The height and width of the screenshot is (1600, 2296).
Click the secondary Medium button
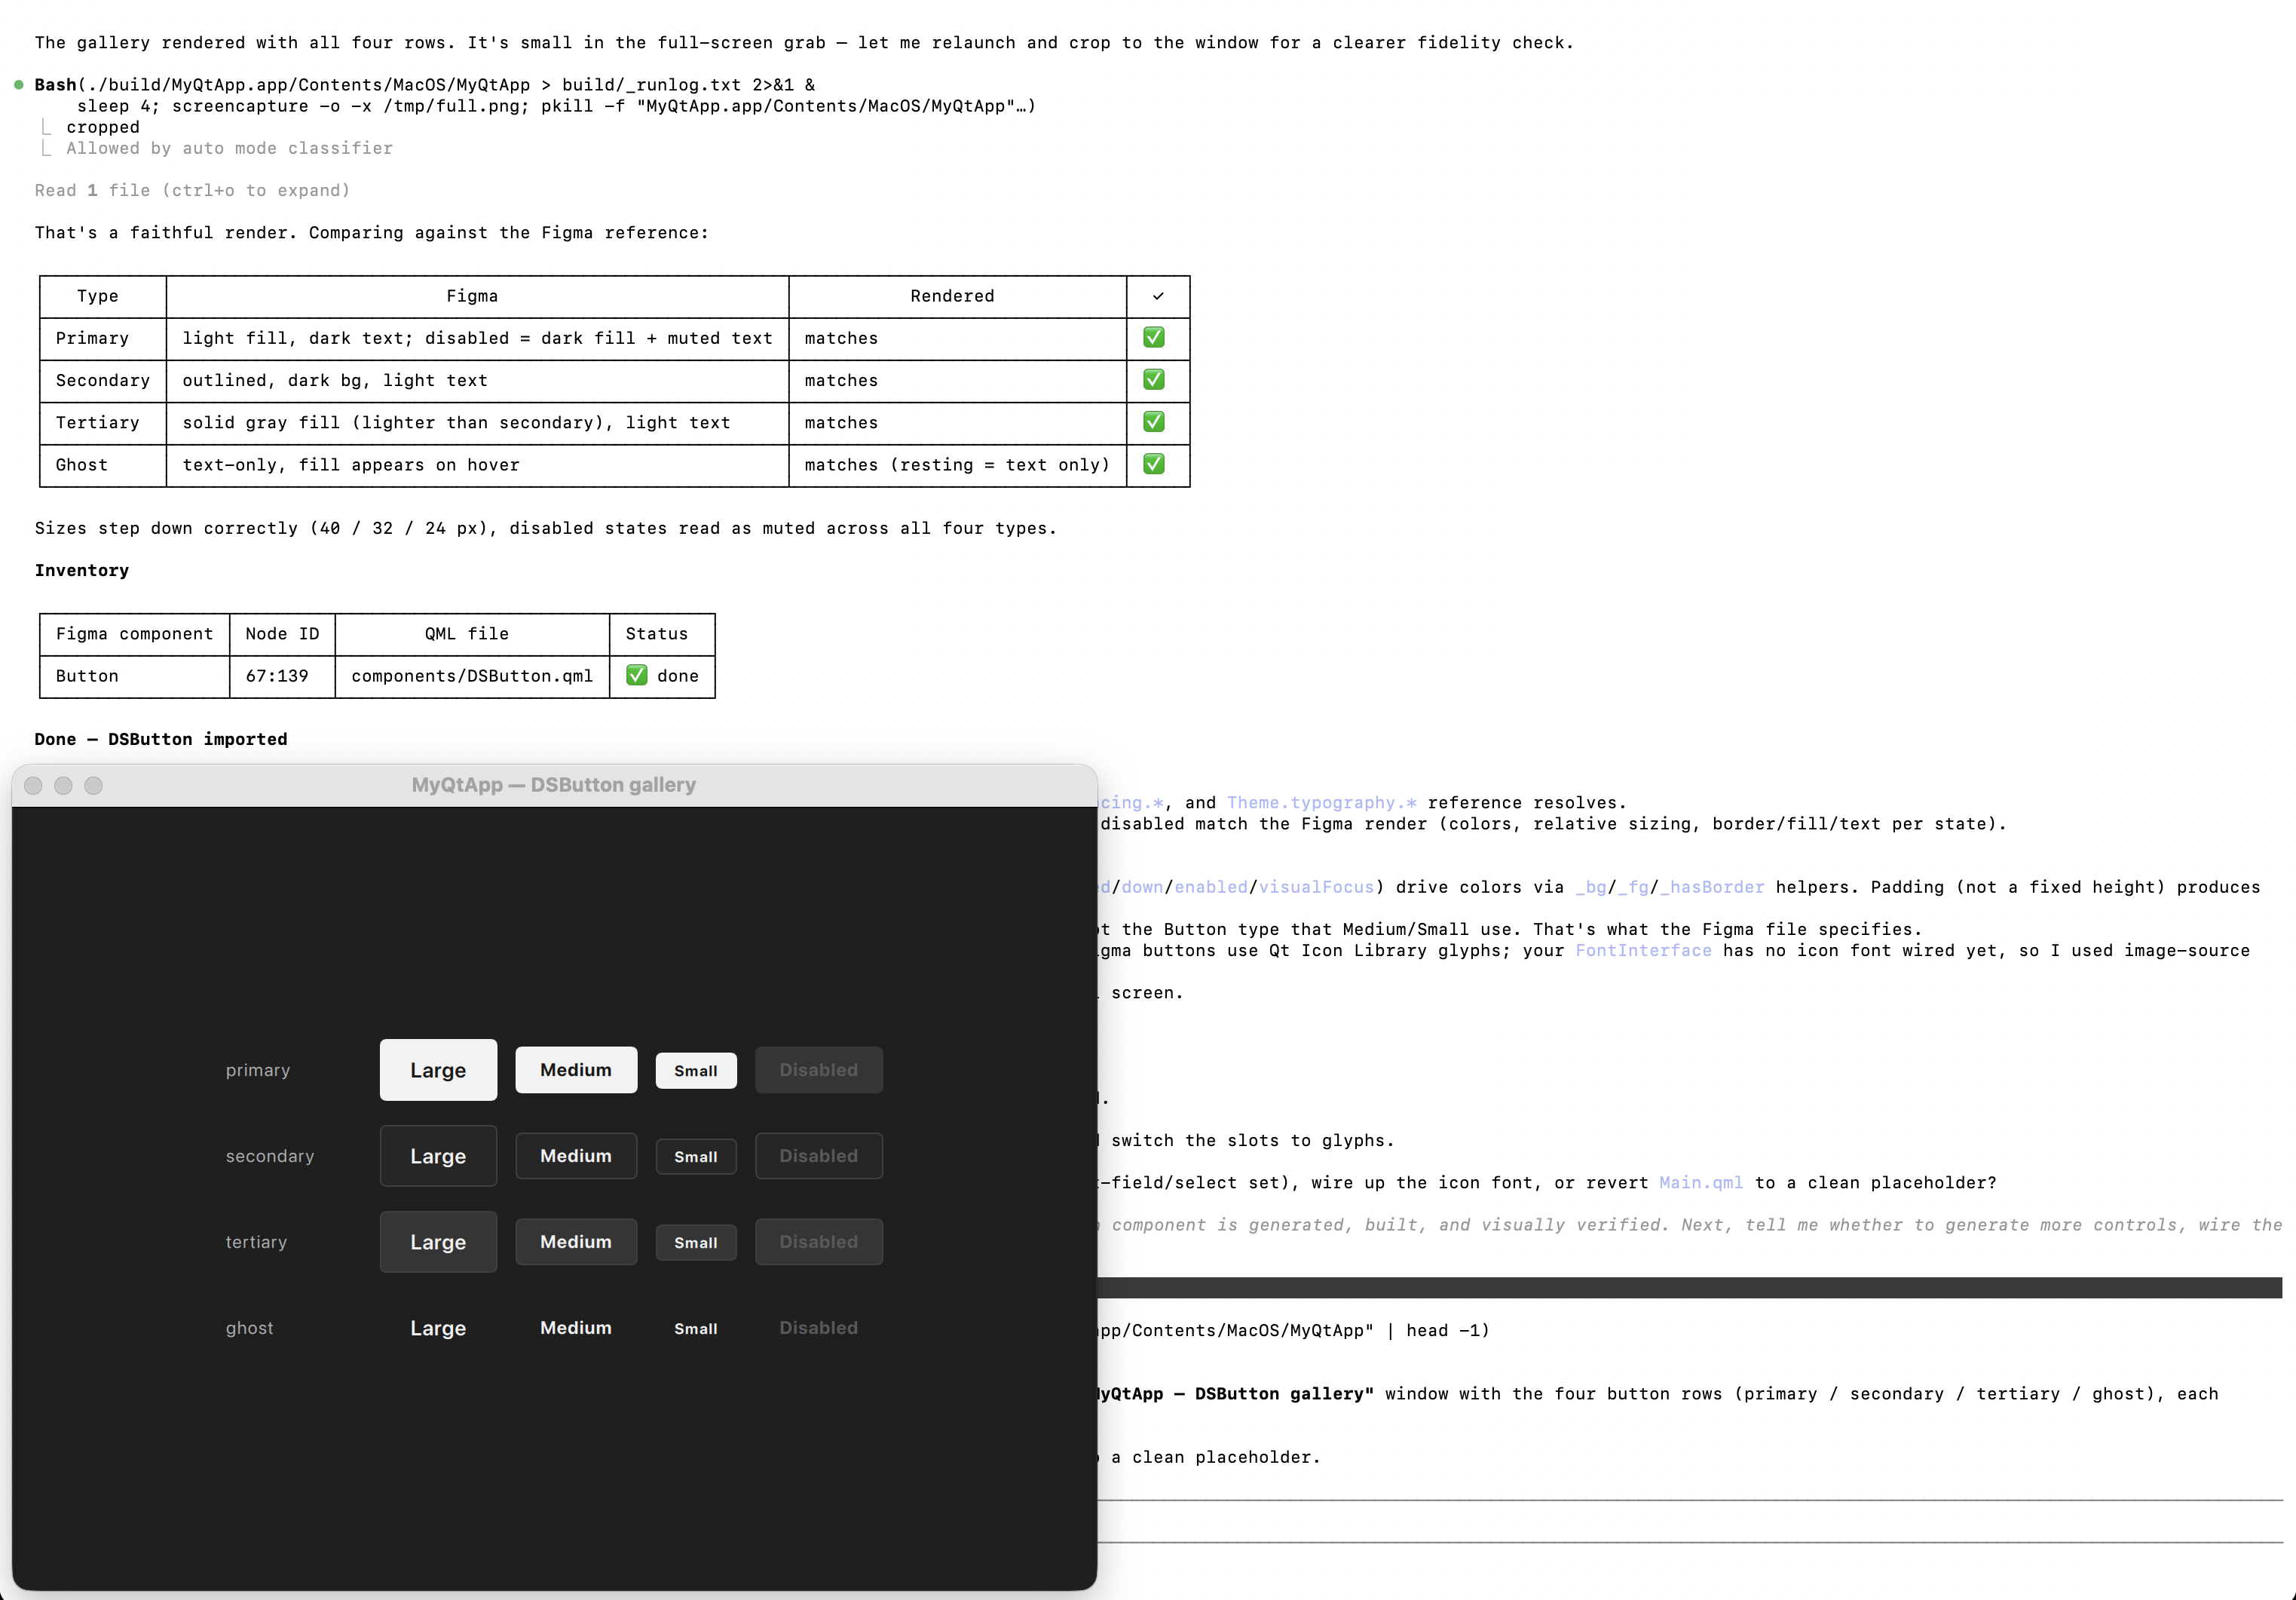point(576,1156)
